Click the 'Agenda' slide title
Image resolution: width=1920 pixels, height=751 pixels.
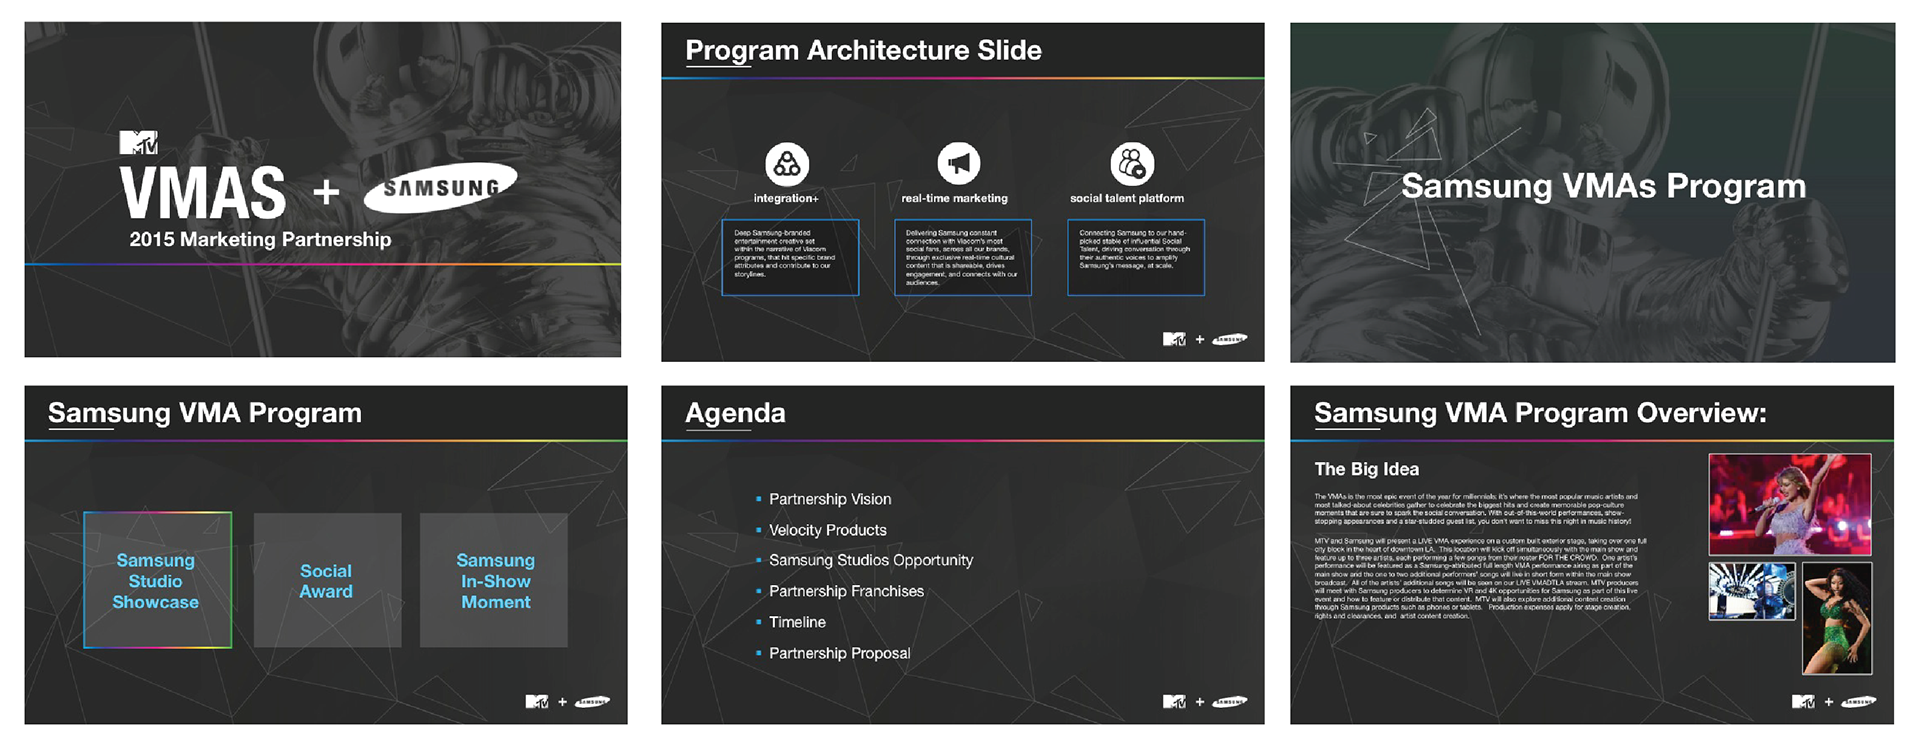735,413
